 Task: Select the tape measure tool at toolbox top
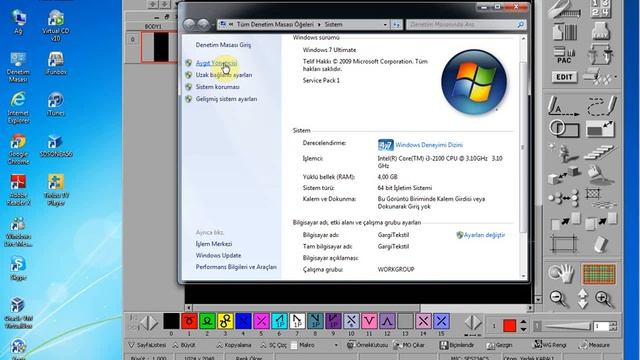point(564,9)
